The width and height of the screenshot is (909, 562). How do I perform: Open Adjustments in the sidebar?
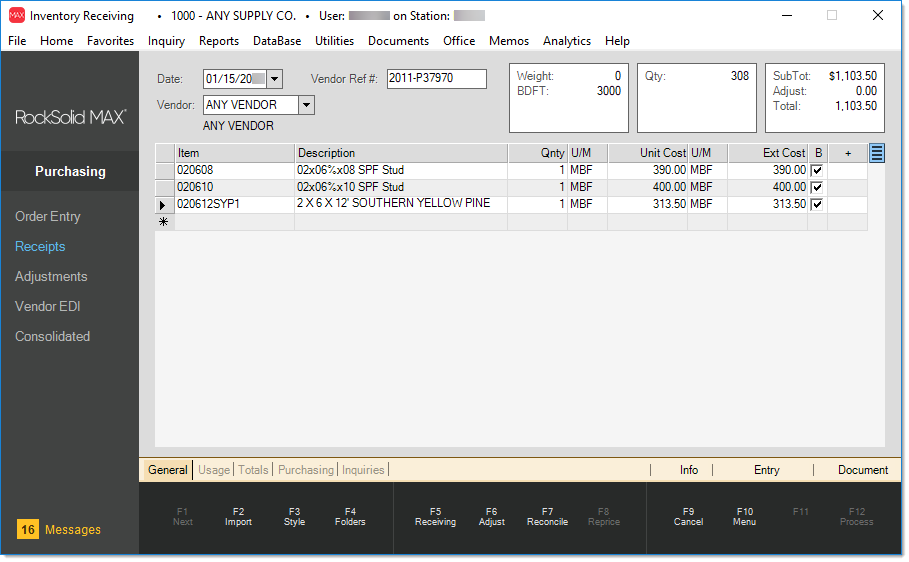click(x=51, y=277)
